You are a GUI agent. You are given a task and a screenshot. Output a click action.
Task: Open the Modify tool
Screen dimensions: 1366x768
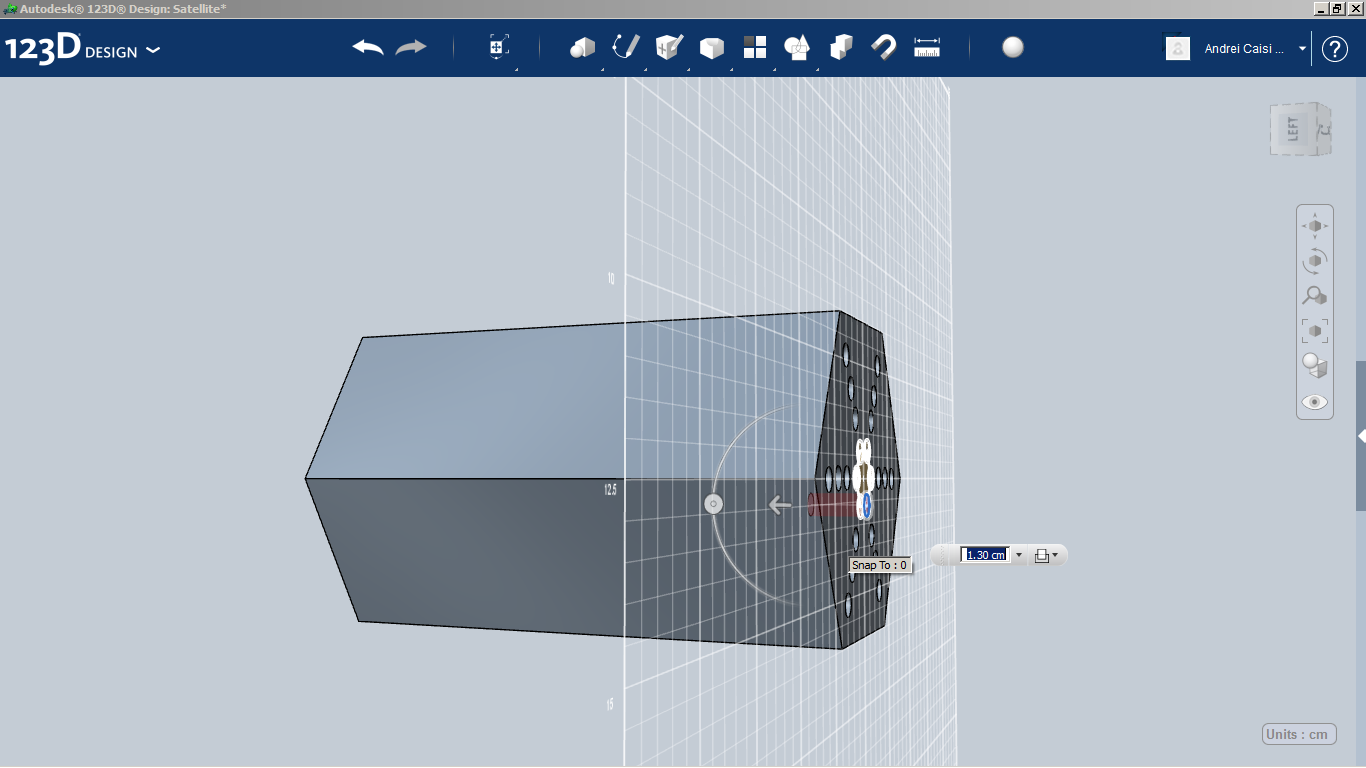[711, 48]
